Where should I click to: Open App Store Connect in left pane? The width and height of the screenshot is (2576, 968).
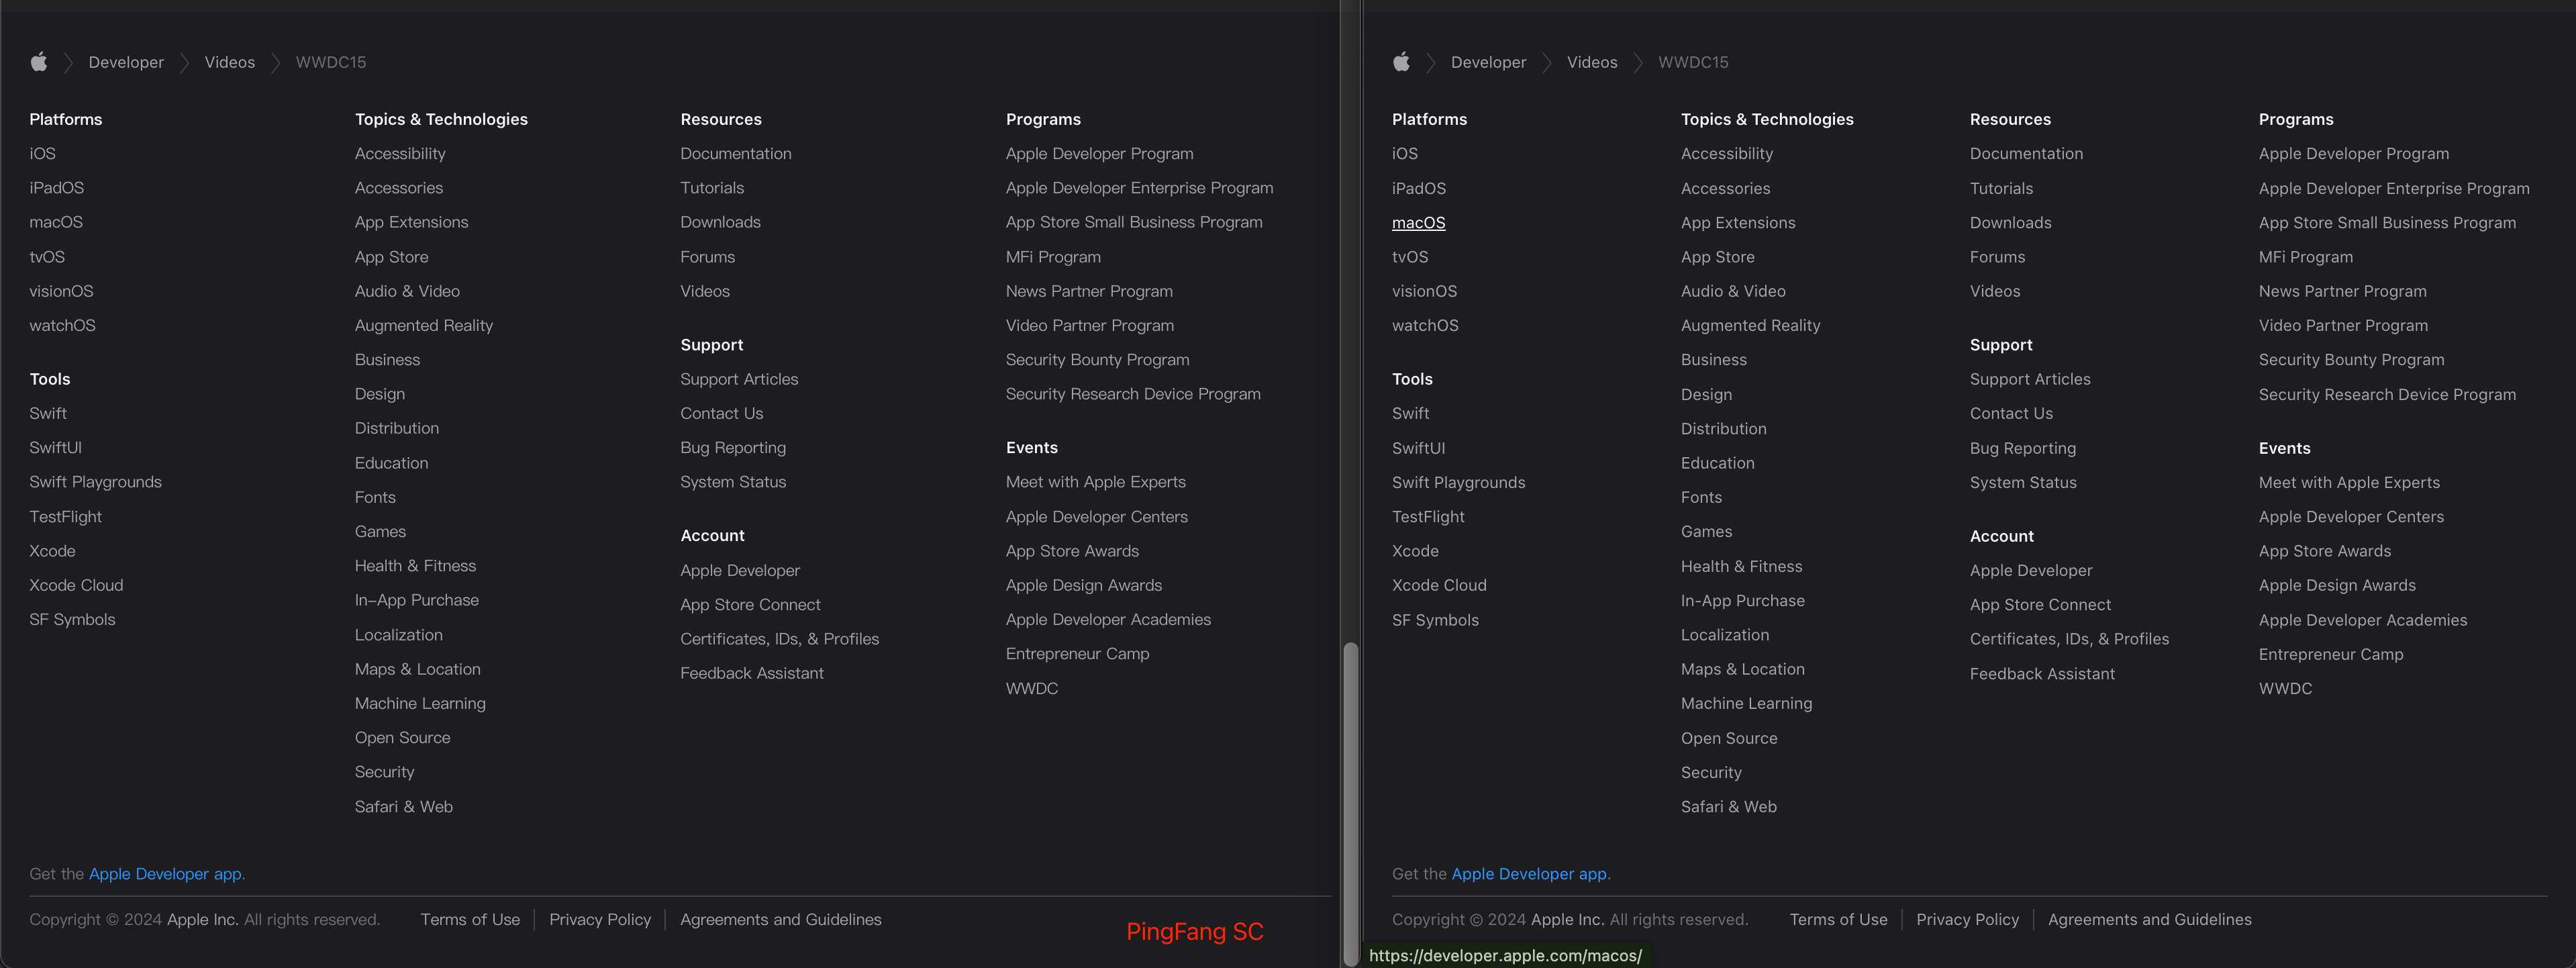pyautogui.click(x=749, y=604)
